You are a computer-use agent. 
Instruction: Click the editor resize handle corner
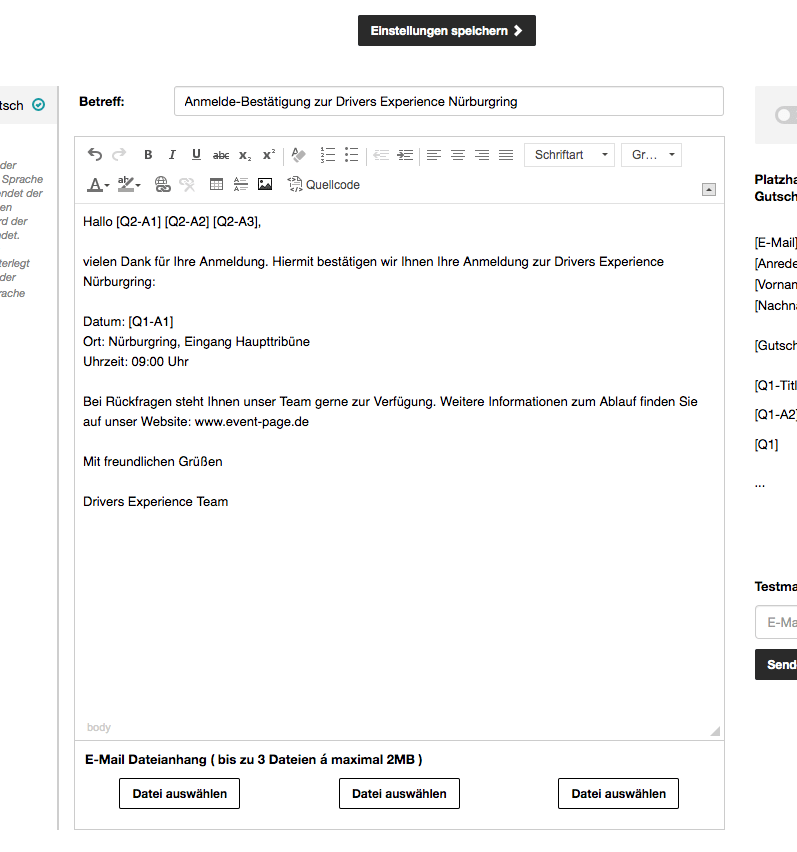[x=715, y=731]
